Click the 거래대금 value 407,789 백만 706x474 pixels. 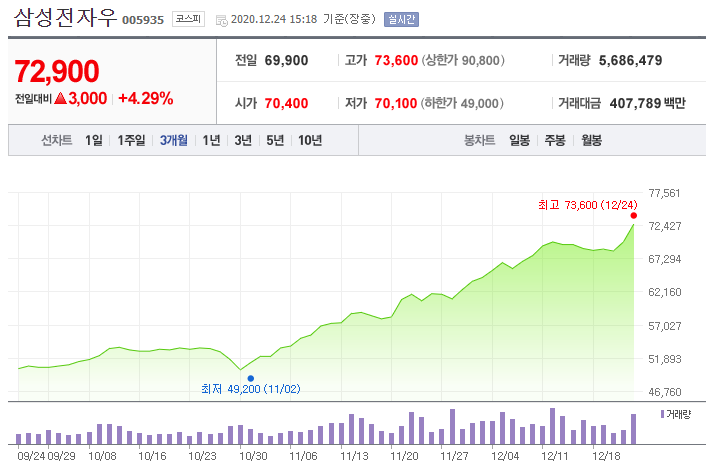click(x=647, y=104)
